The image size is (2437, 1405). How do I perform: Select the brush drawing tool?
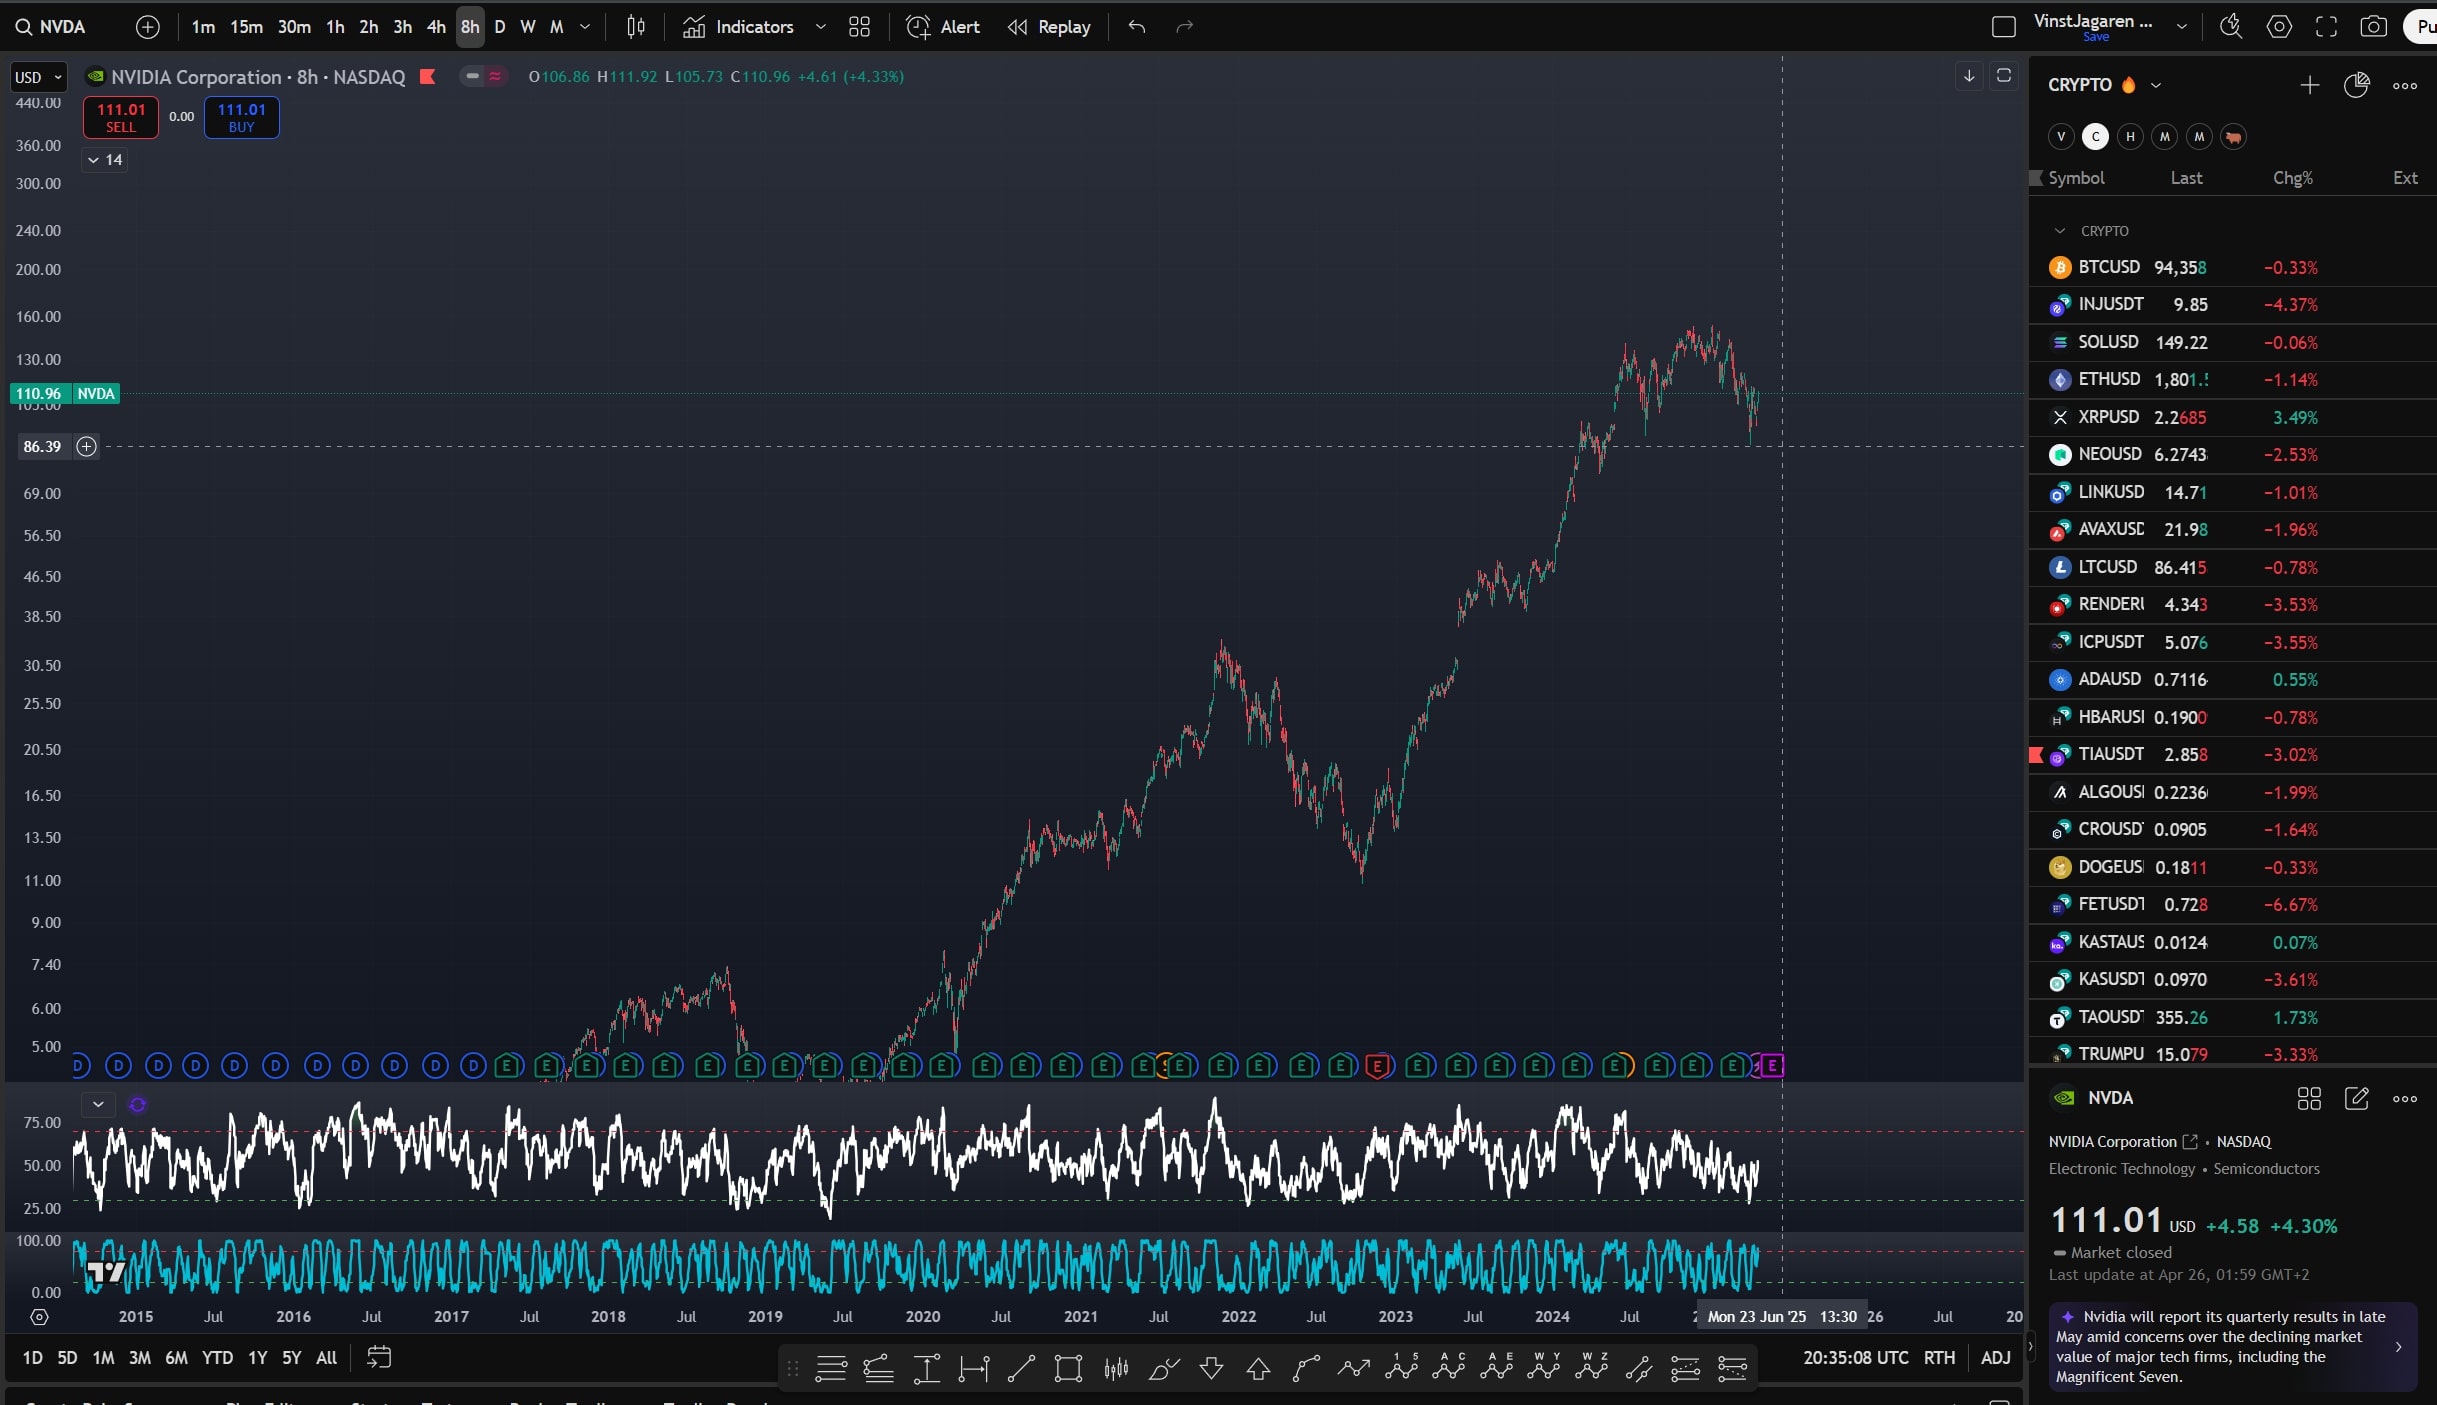[1163, 1368]
